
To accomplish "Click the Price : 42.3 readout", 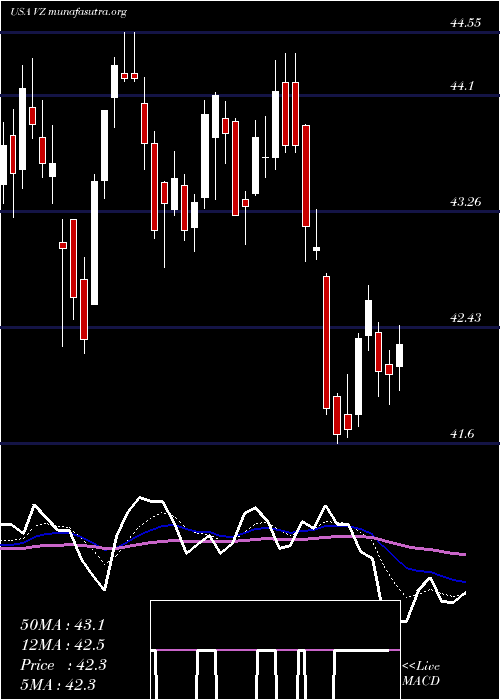I will coord(62,665).
